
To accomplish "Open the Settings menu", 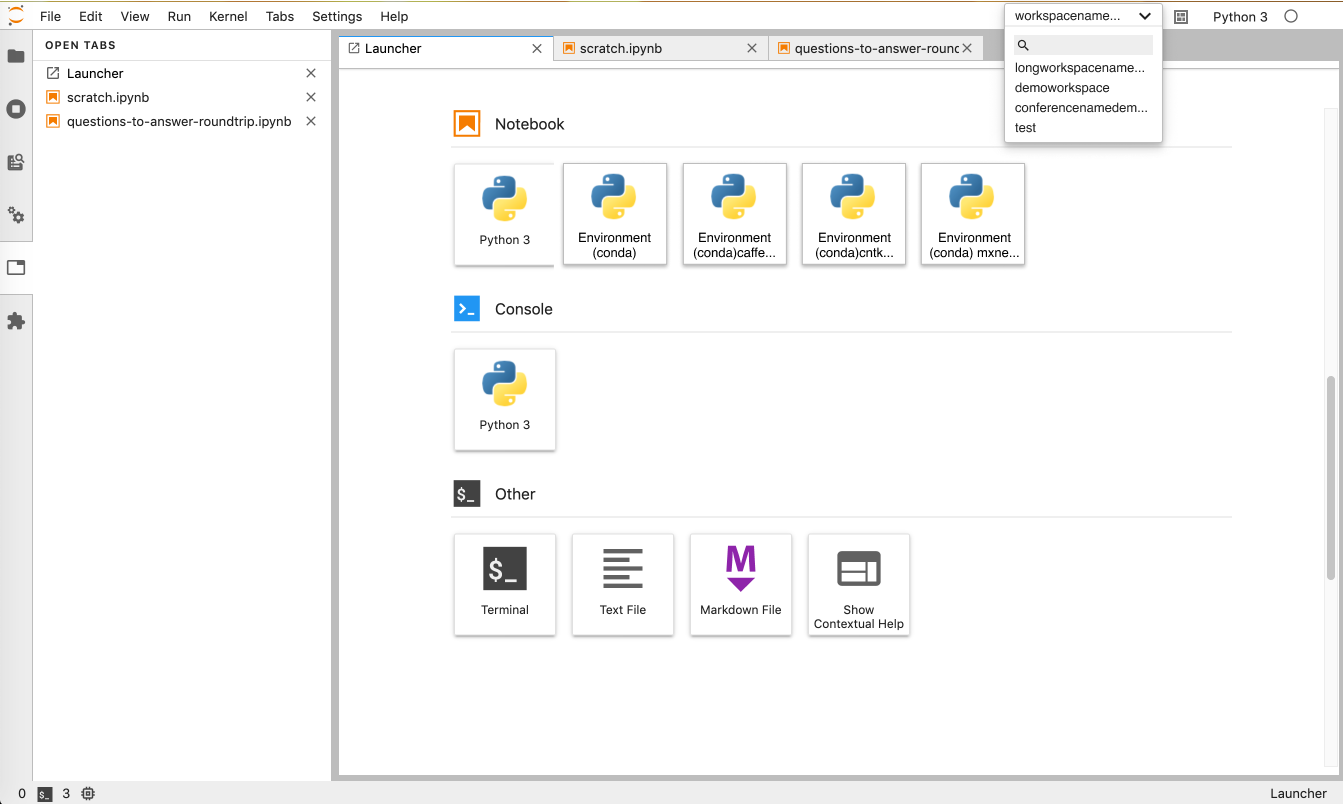I will point(337,16).
